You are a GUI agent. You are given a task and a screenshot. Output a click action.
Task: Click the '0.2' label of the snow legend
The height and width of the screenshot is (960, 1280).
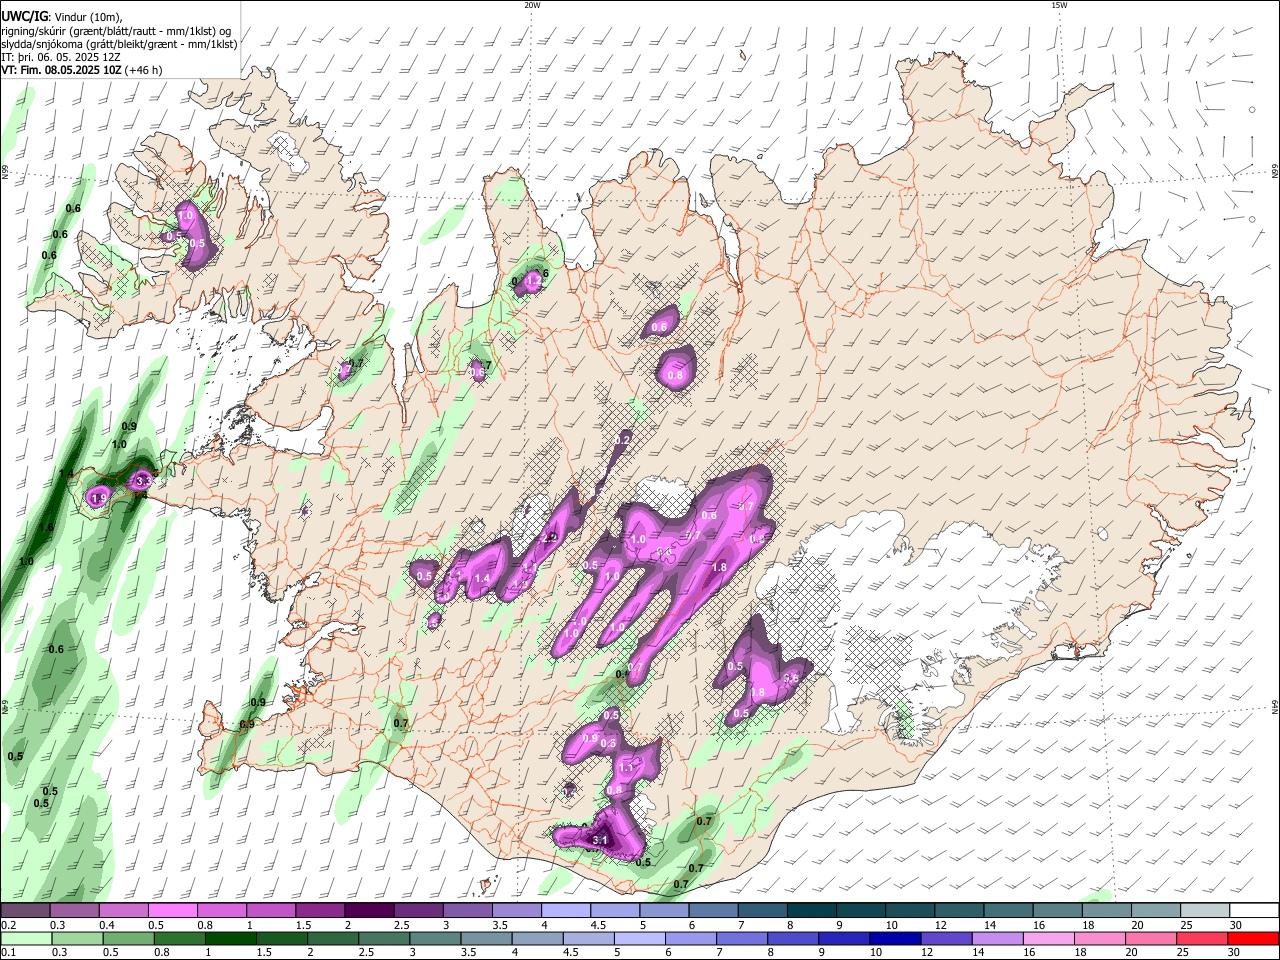(x=8, y=925)
